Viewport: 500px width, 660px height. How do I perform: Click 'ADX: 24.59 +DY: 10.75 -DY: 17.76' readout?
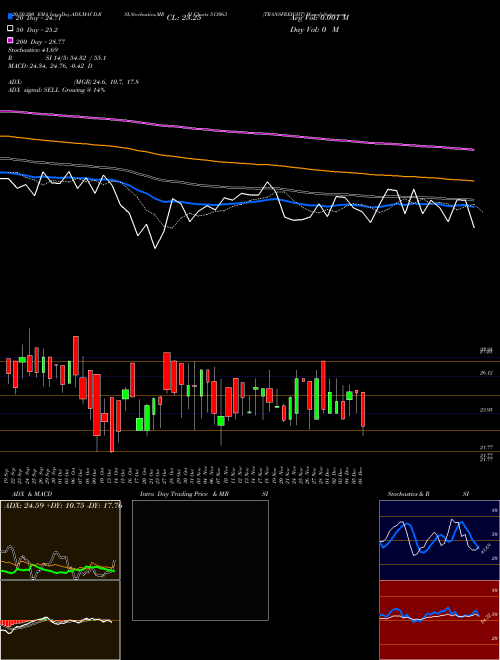pos(63,506)
